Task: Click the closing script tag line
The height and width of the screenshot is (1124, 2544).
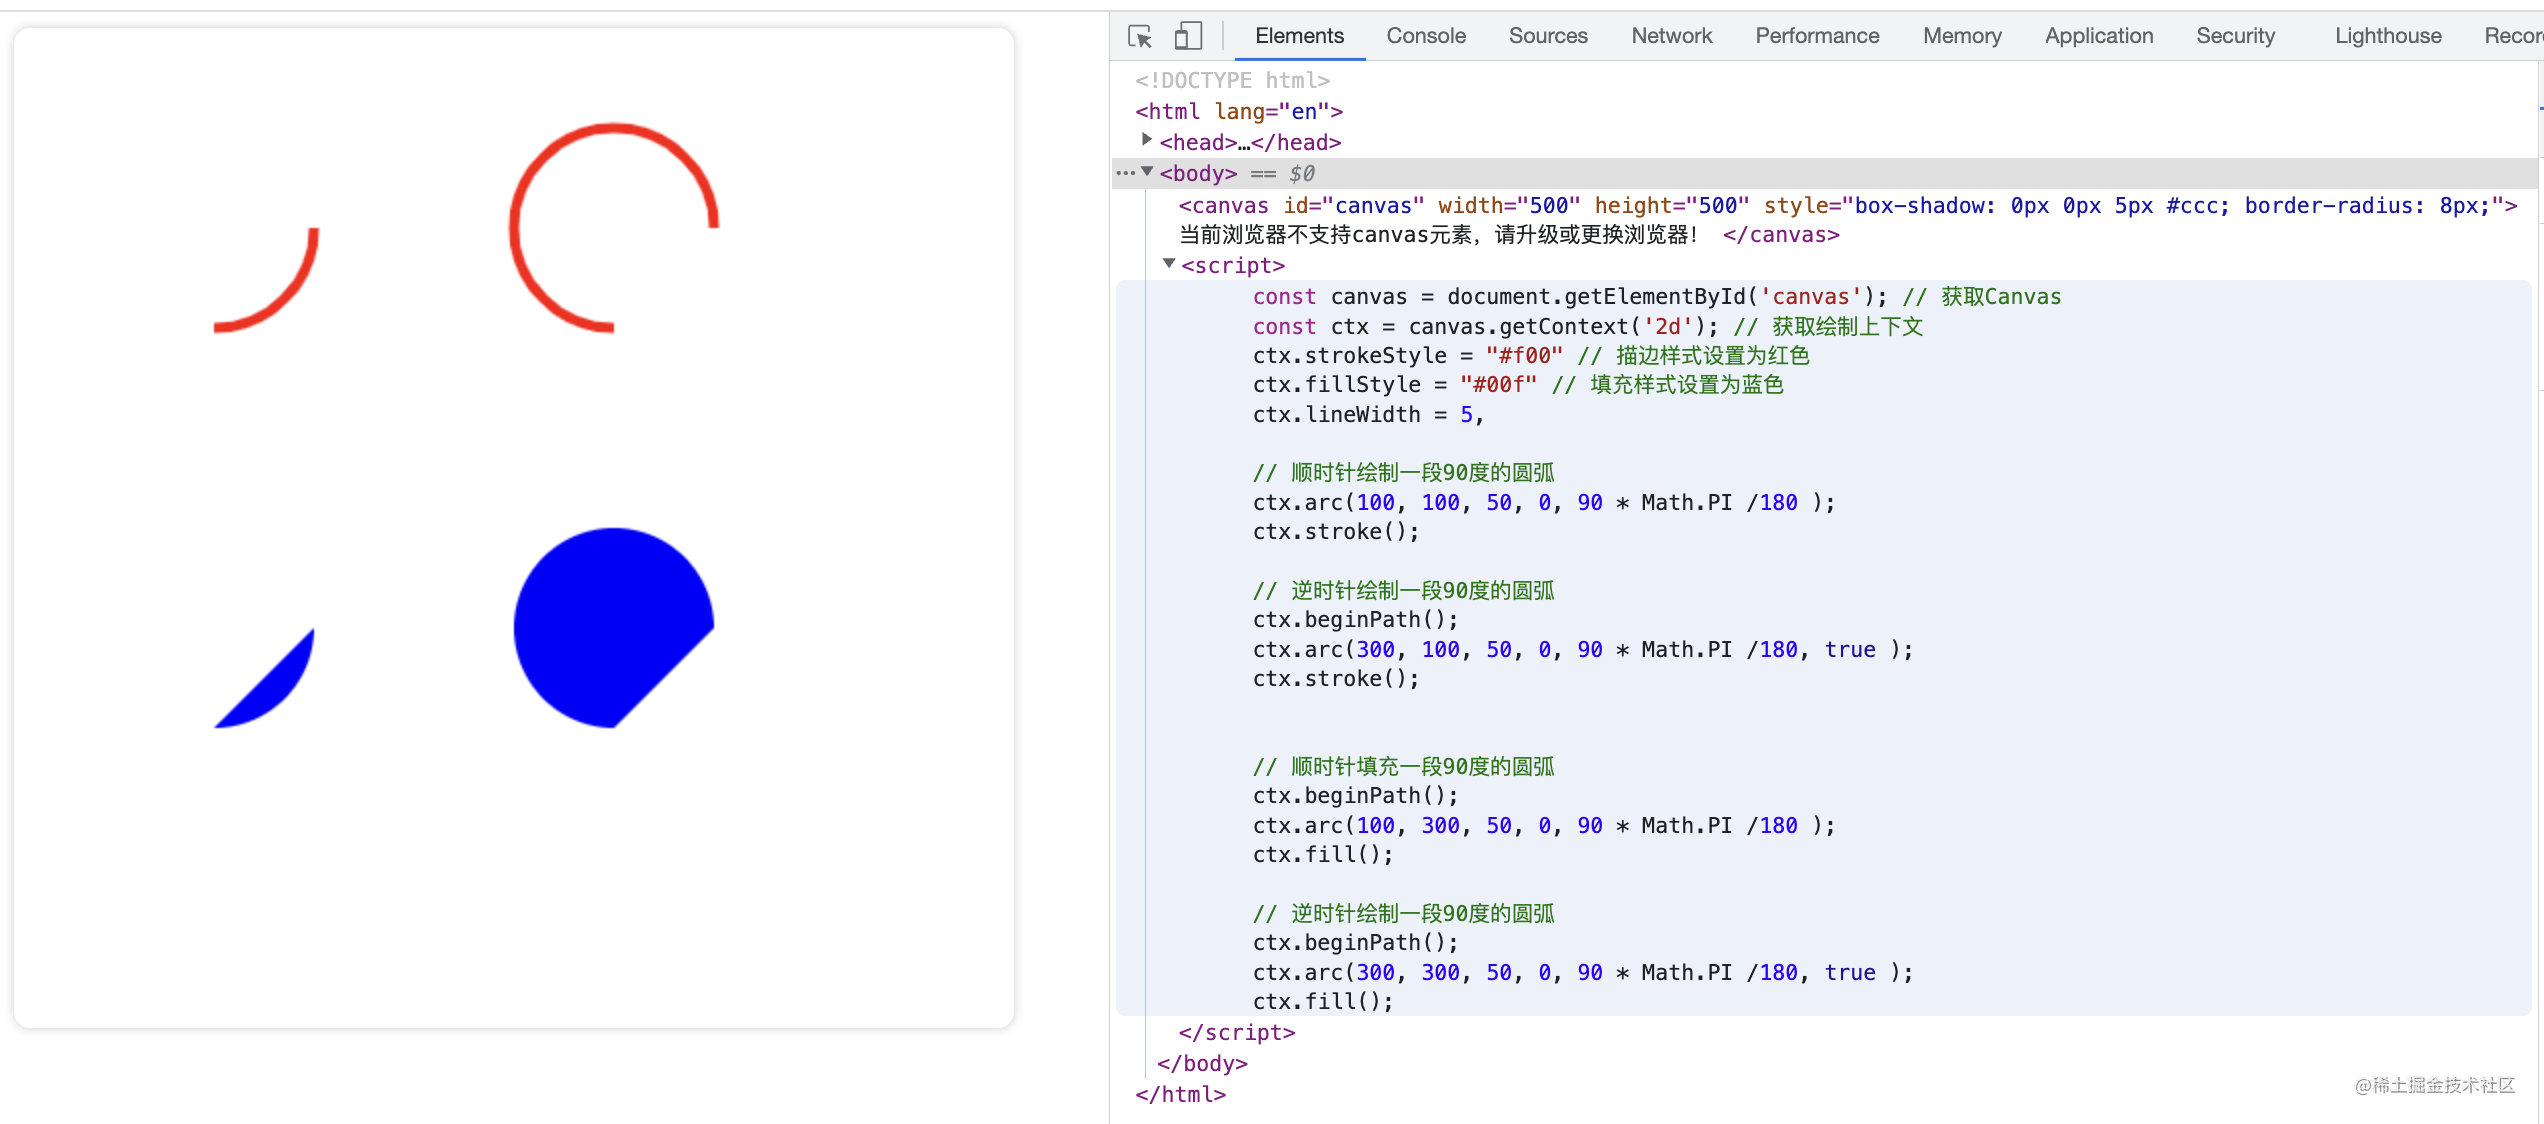Action: point(1236,1032)
